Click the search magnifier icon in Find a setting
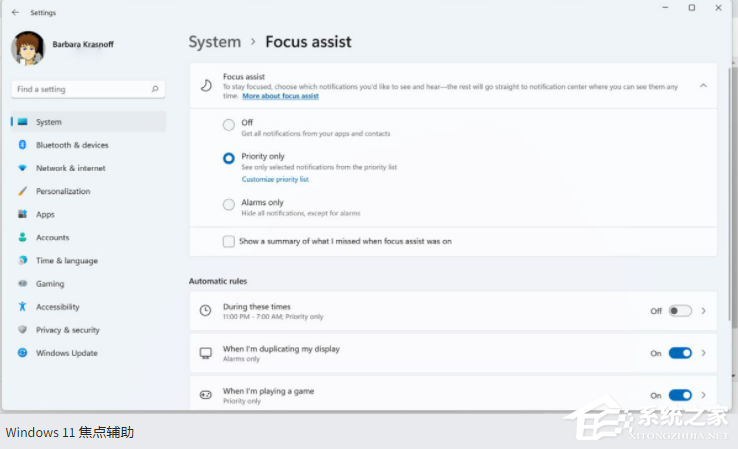 point(155,89)
